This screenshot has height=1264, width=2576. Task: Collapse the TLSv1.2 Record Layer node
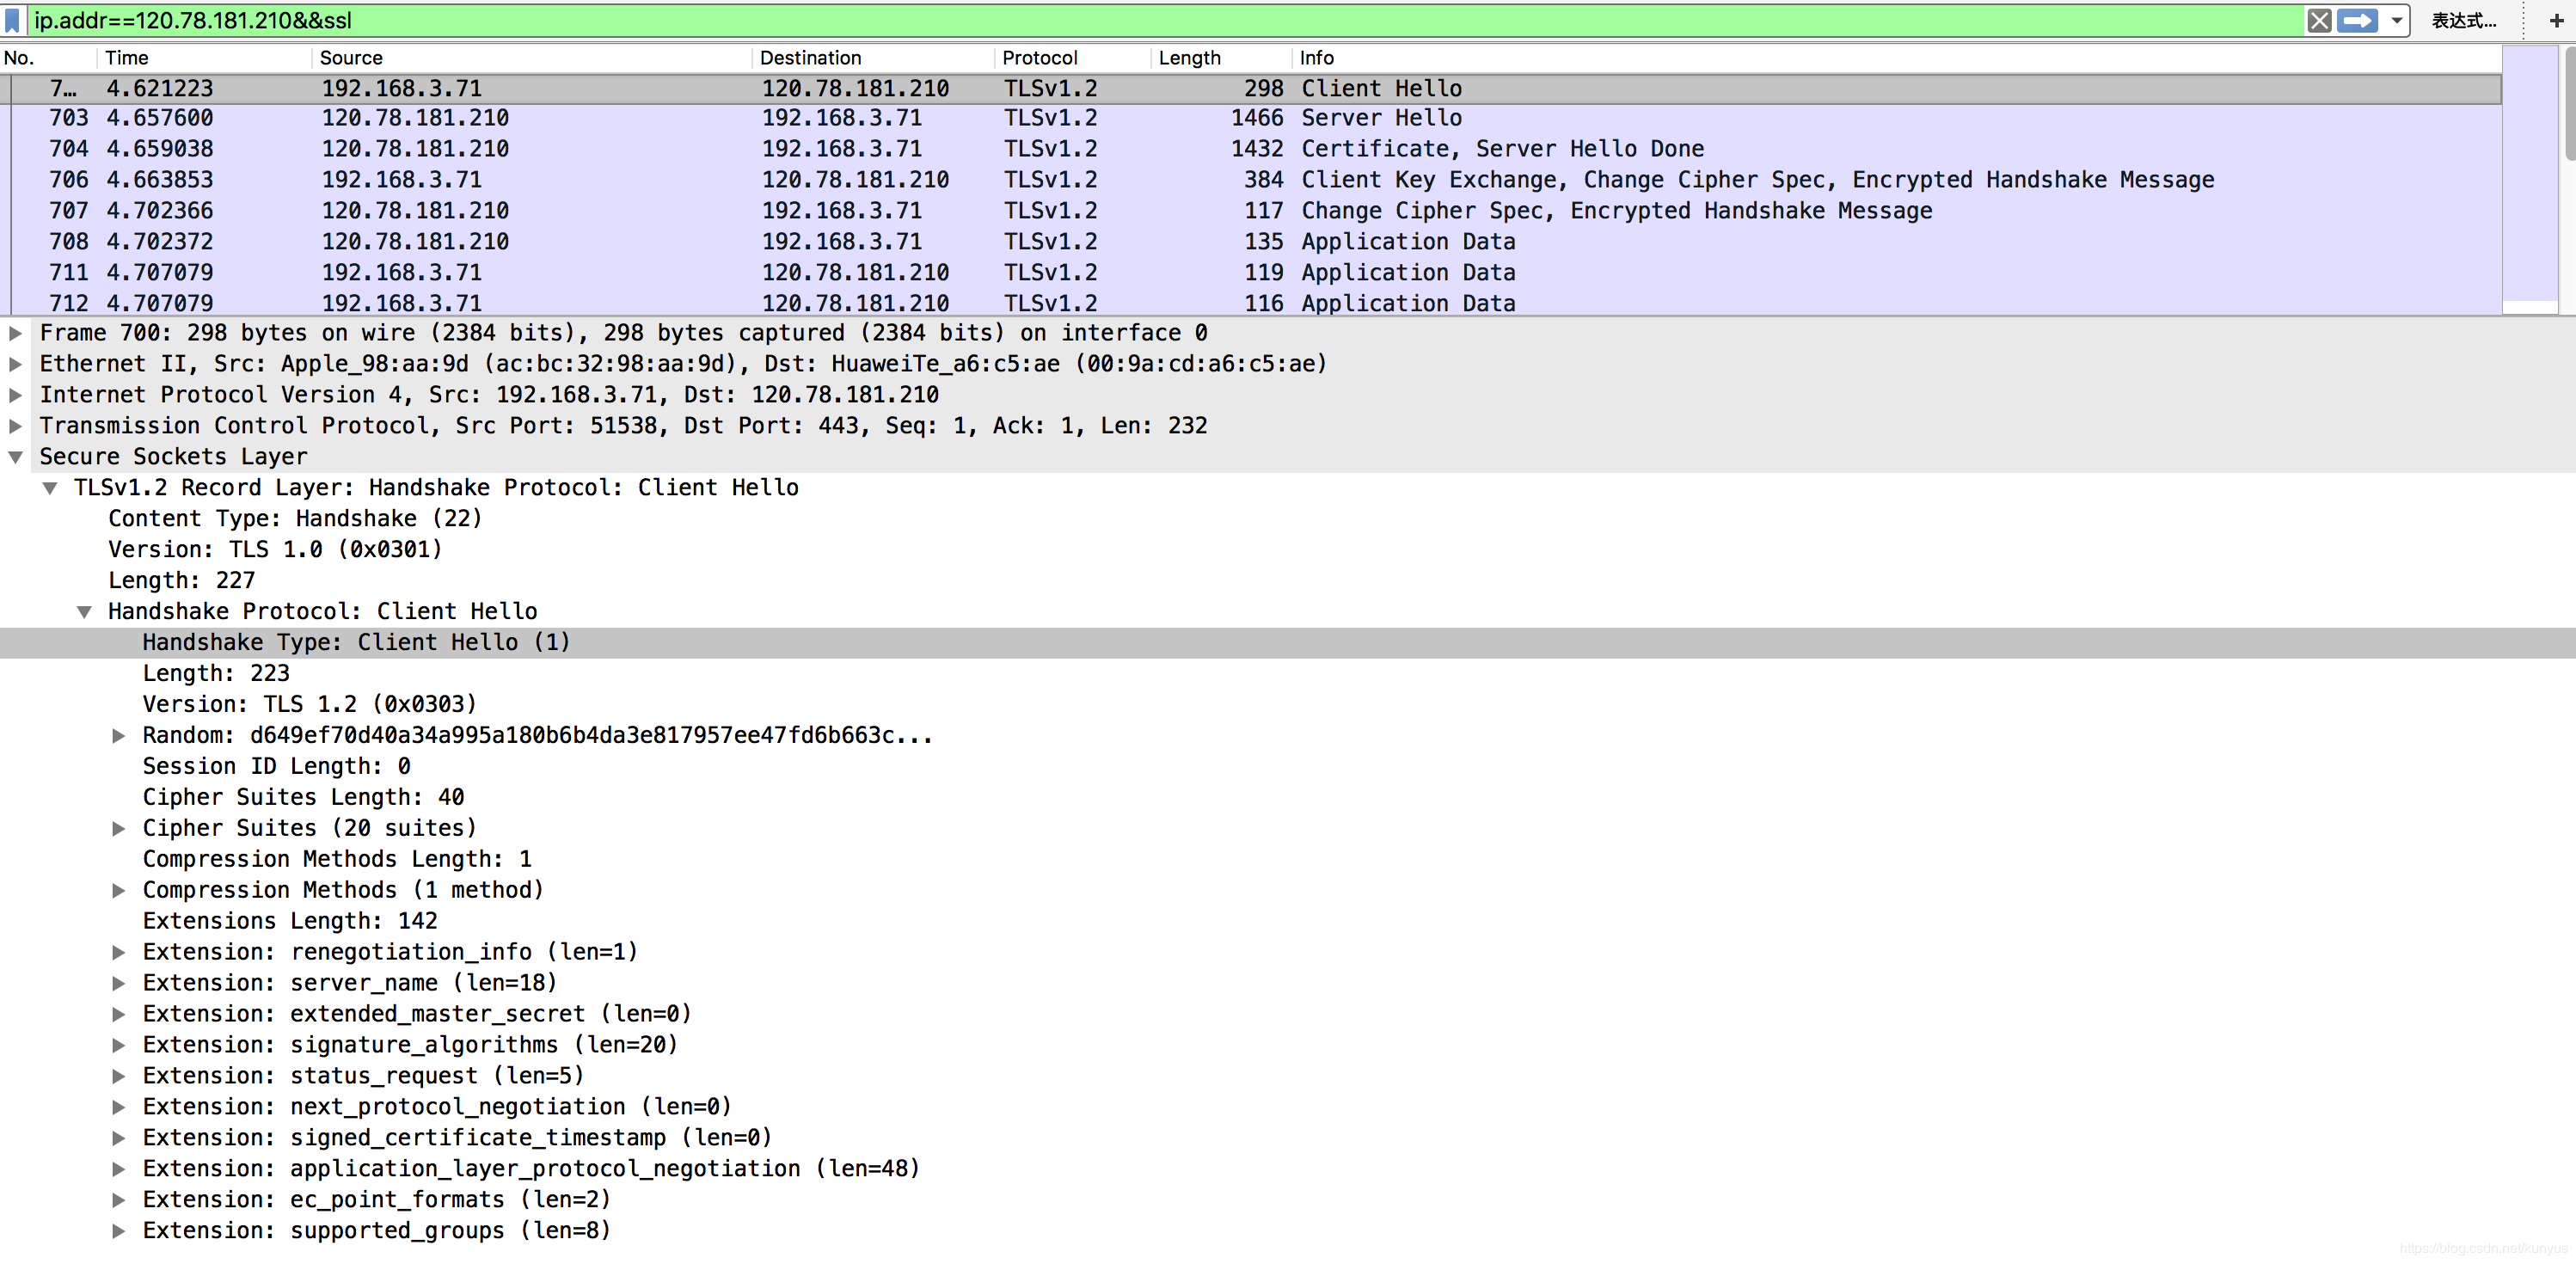pyautogui.click(x=50, y=488)
